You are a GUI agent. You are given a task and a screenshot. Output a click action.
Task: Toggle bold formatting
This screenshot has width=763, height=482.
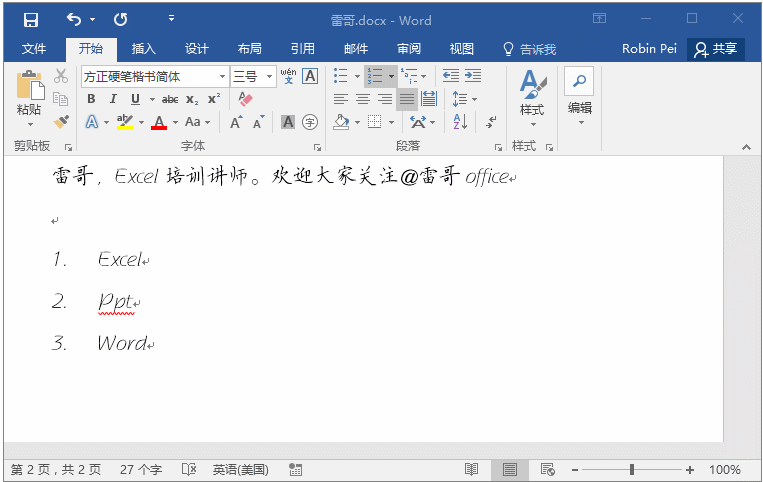(91, 99)
